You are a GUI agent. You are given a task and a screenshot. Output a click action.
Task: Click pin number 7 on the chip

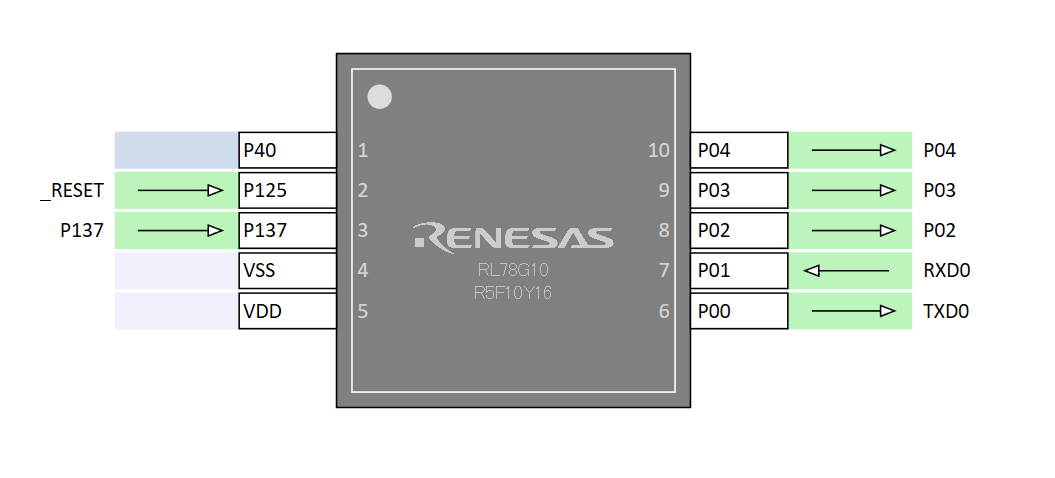tap(664, 271)
